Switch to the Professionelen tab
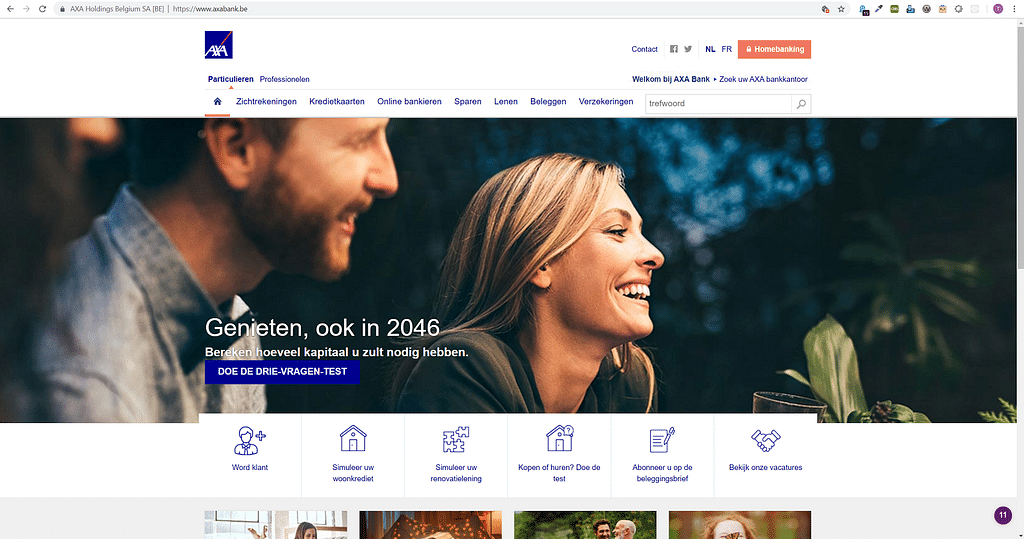 [284, 79]
